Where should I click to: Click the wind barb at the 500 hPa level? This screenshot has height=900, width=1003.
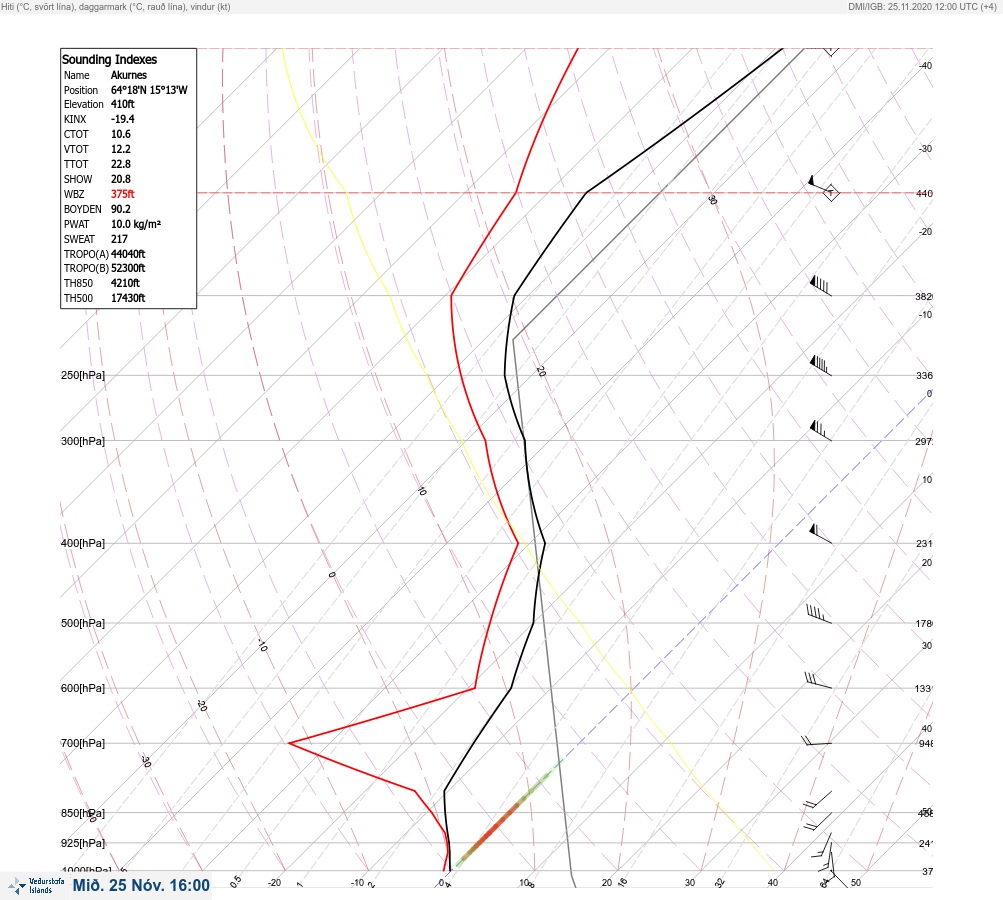click(819, 613)
